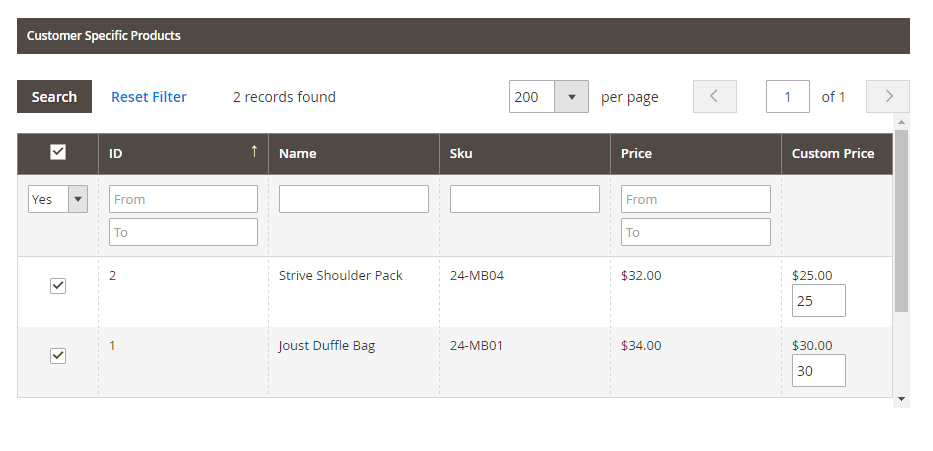Sort by the Name column header
Viewport: 933px width, 451px height.
(298, 154)
